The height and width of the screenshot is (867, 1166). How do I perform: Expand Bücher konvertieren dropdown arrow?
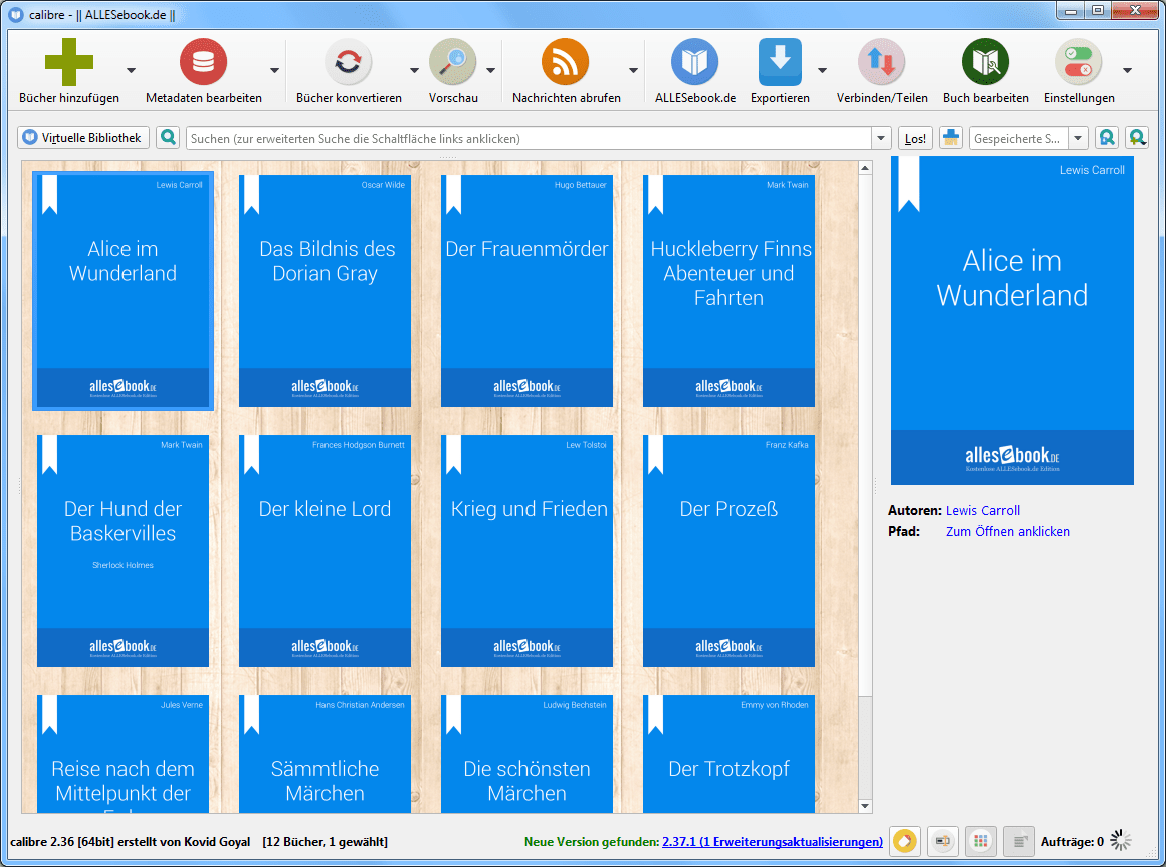(x=414, y=70)
